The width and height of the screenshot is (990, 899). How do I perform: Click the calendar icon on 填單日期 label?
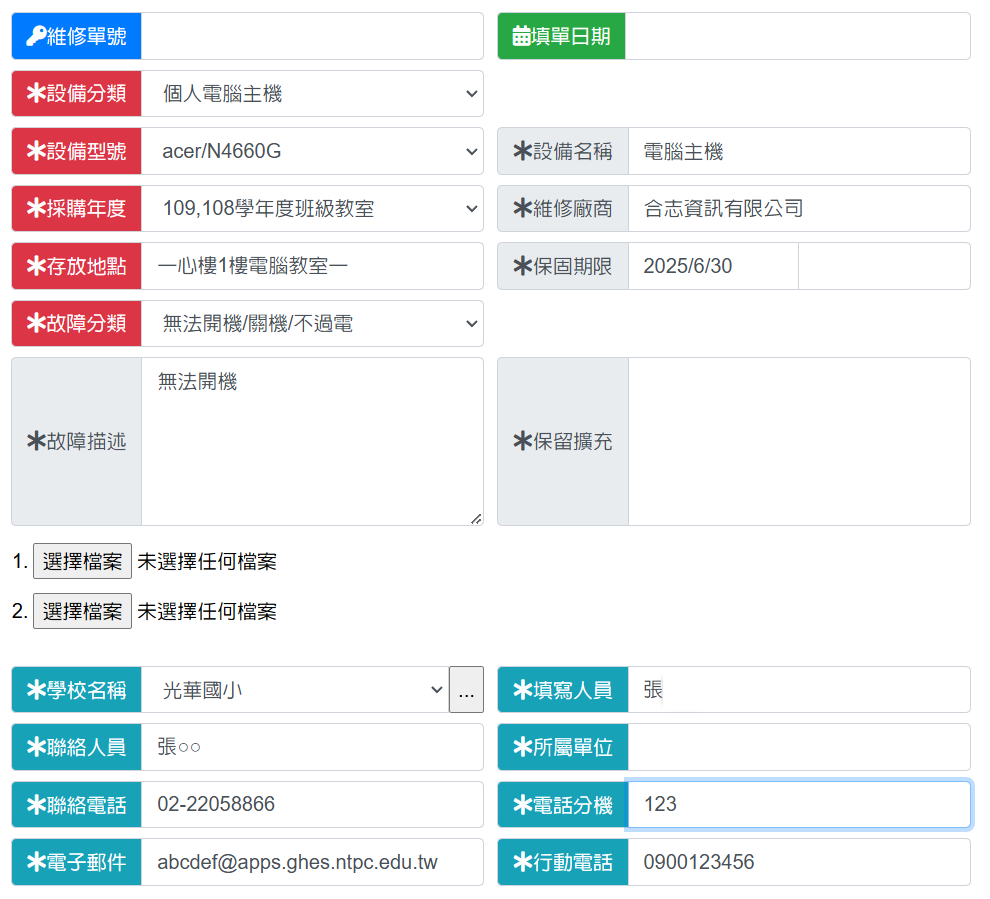[520, 35]
